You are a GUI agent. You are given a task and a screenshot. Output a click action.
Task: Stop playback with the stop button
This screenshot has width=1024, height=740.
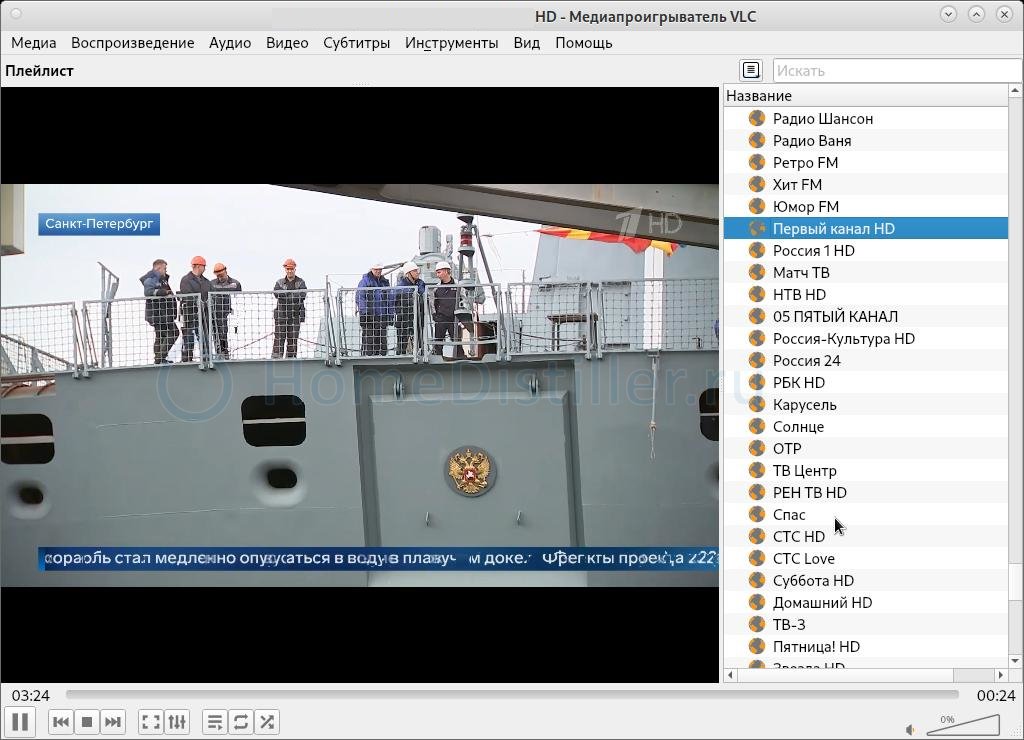(x=86, y=722)
